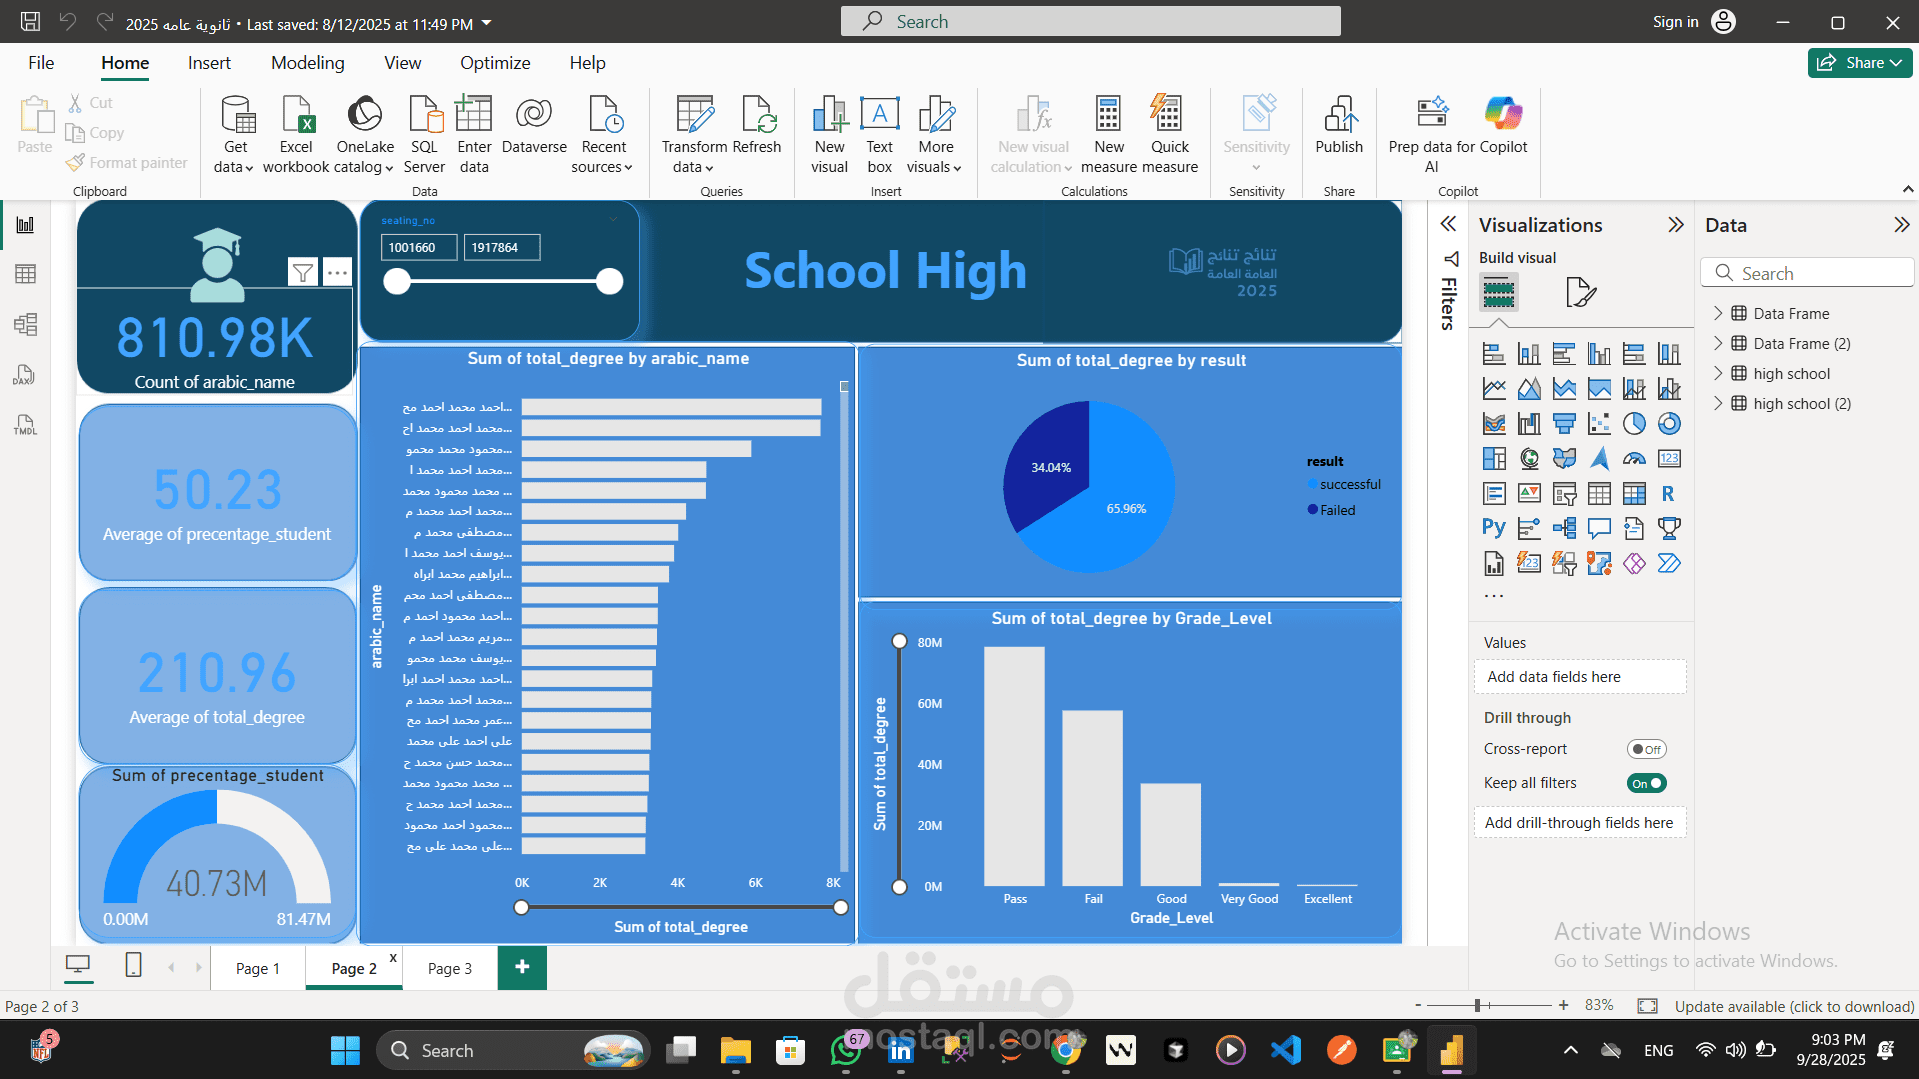
Task: Click Sign in
Action: [1675, 22]
